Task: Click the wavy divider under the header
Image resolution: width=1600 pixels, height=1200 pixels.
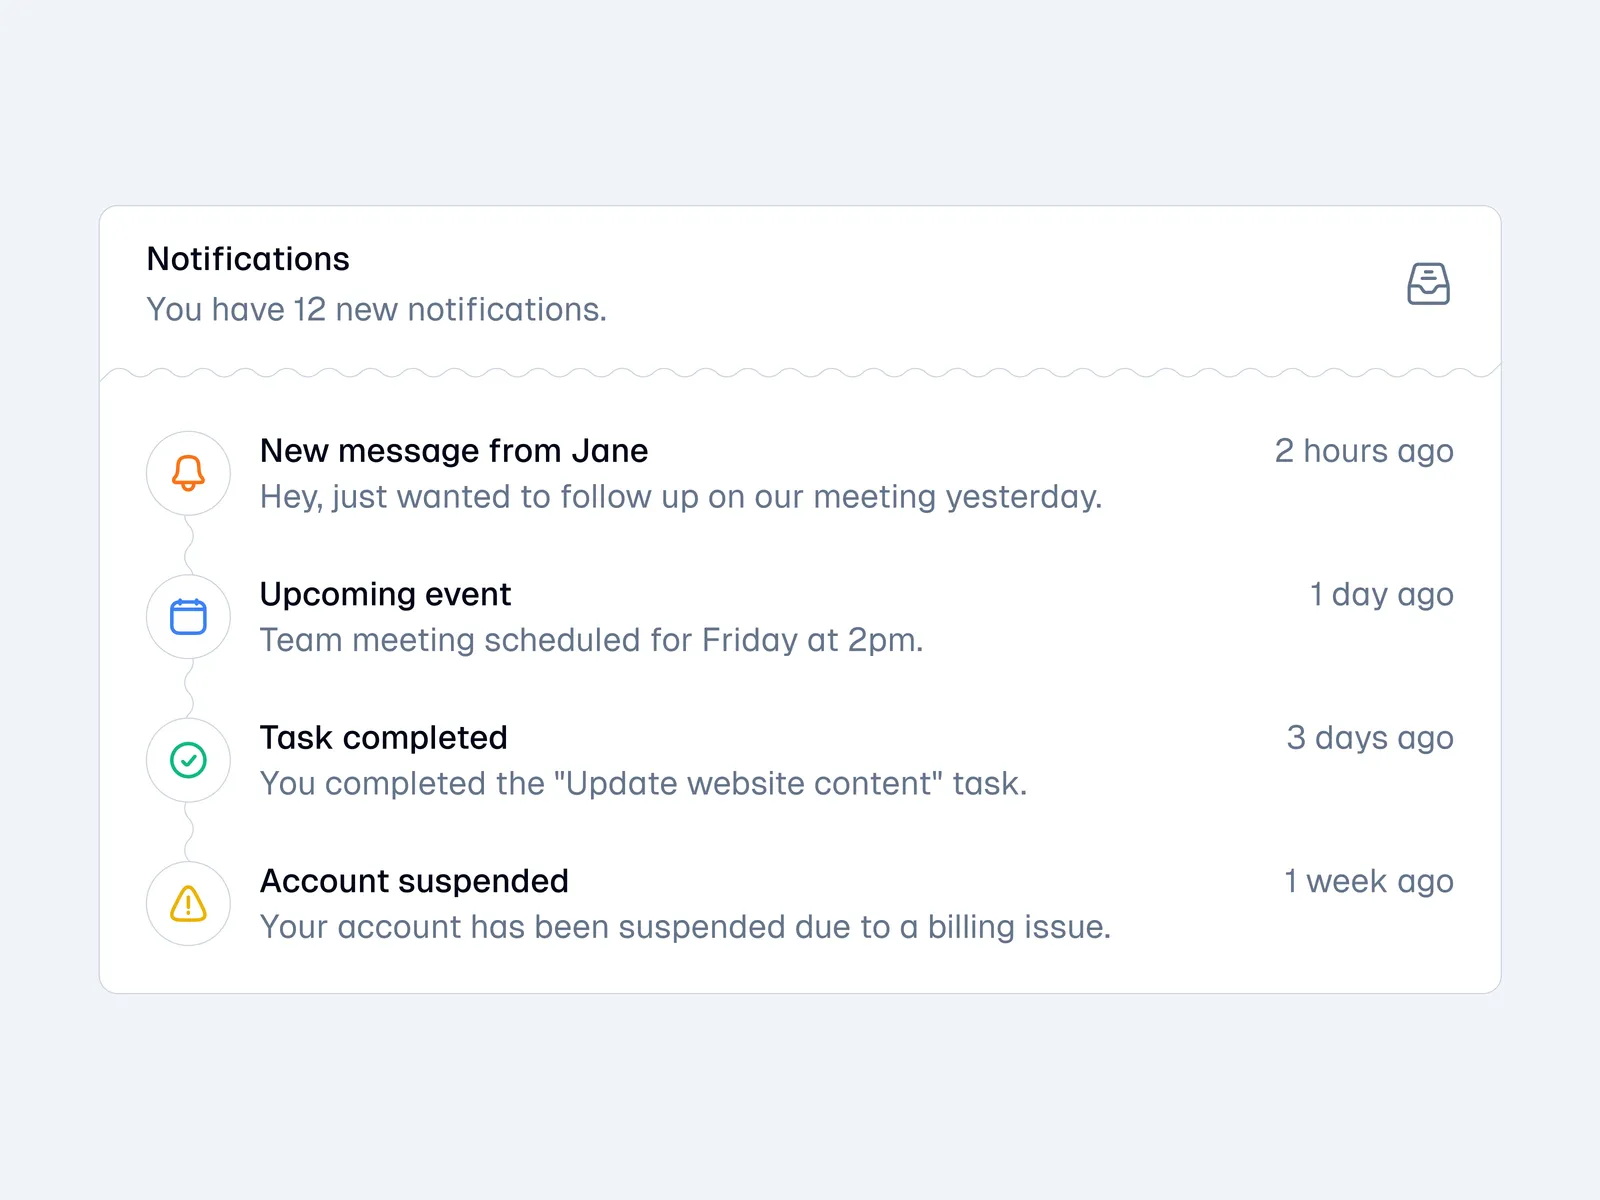Action: coord(800,372)
